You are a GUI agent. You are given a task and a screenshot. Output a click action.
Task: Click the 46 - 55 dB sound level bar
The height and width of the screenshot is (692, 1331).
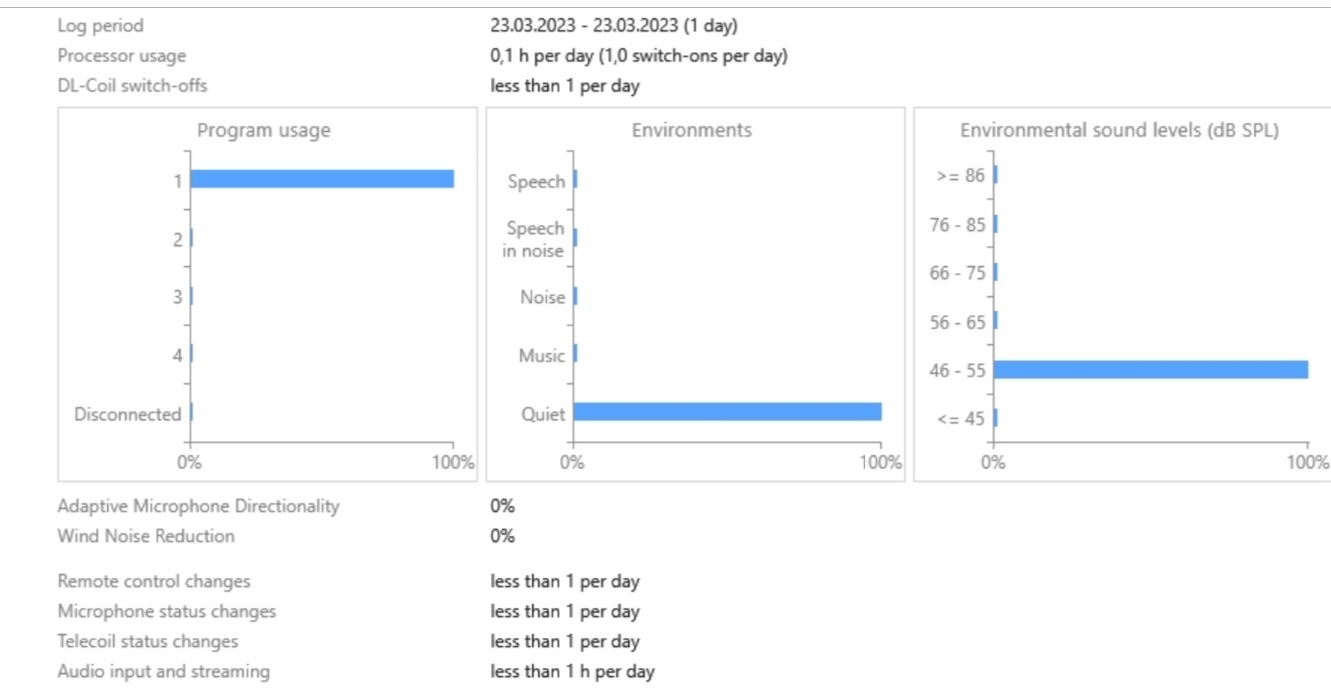tap(1150, 370)
